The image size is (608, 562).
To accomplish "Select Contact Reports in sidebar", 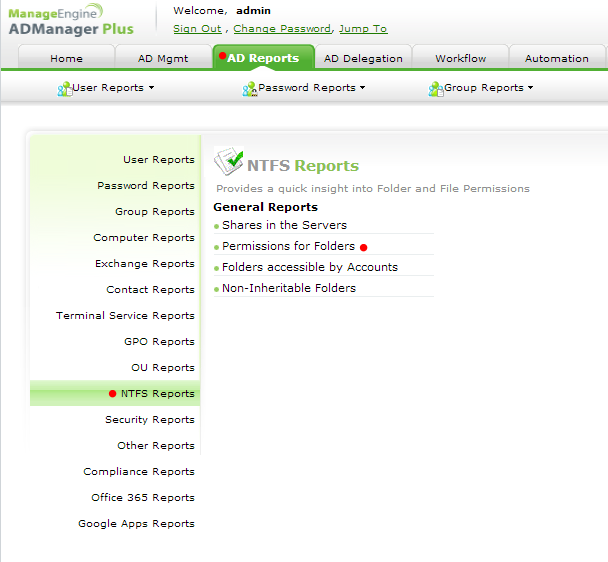I will pos(150,289).
